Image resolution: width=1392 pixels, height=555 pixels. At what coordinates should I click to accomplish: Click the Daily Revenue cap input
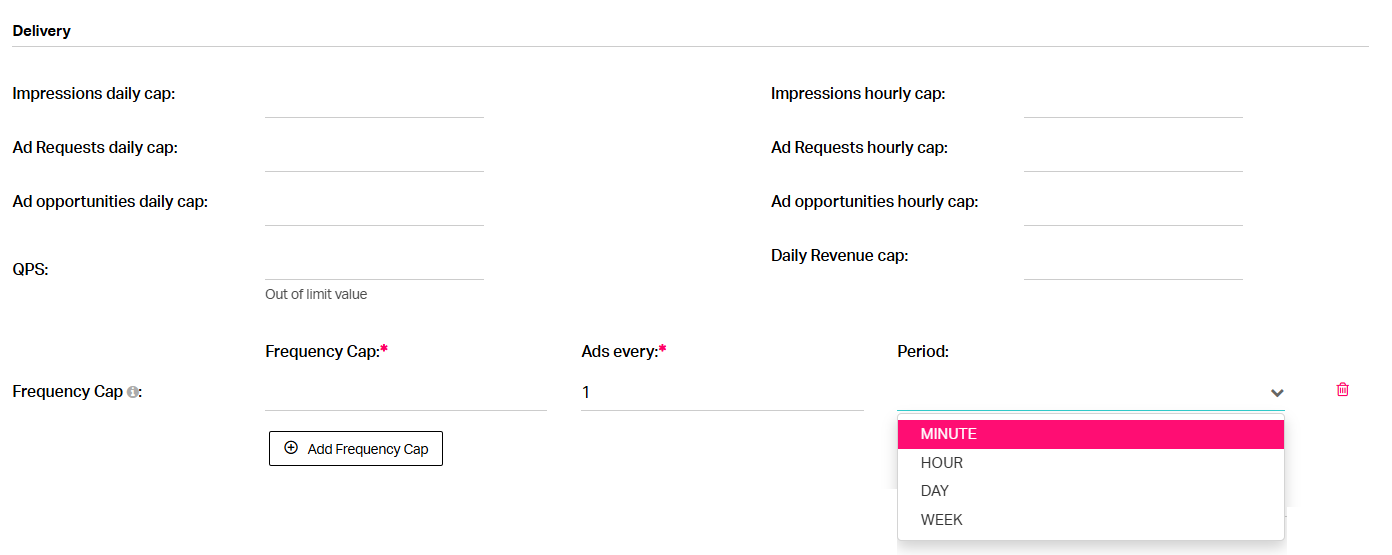[1133, 262]
